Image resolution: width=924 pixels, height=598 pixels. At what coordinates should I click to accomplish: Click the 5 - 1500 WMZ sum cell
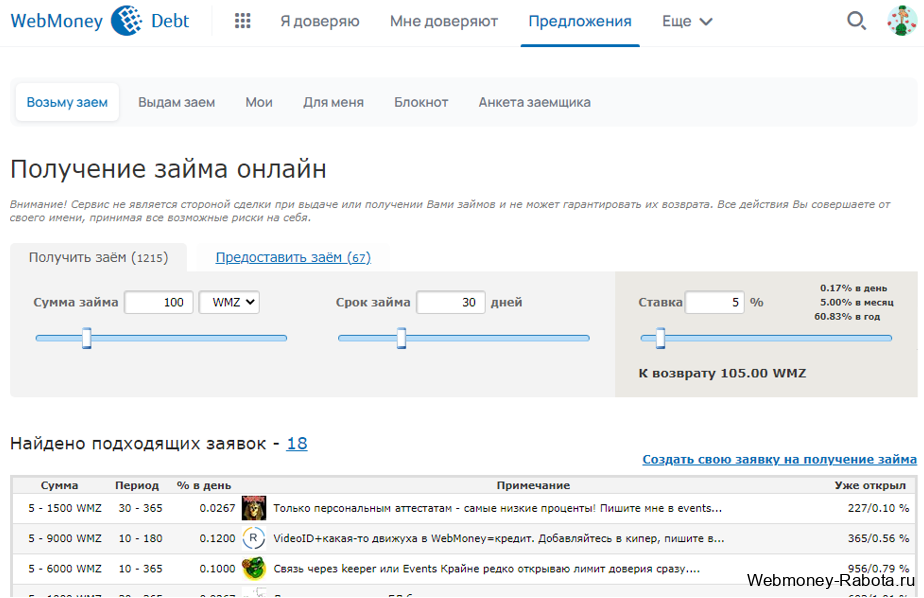pos(65,508)
